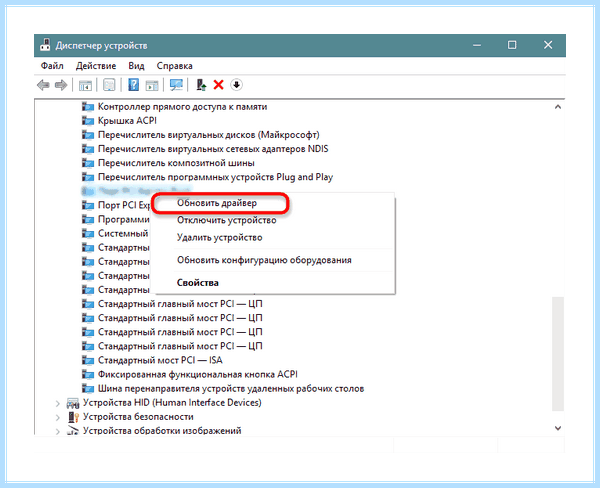Click the blue Help question-mark icon
Image resolution: width=600 pixels, height=488 pixels.
133,85
